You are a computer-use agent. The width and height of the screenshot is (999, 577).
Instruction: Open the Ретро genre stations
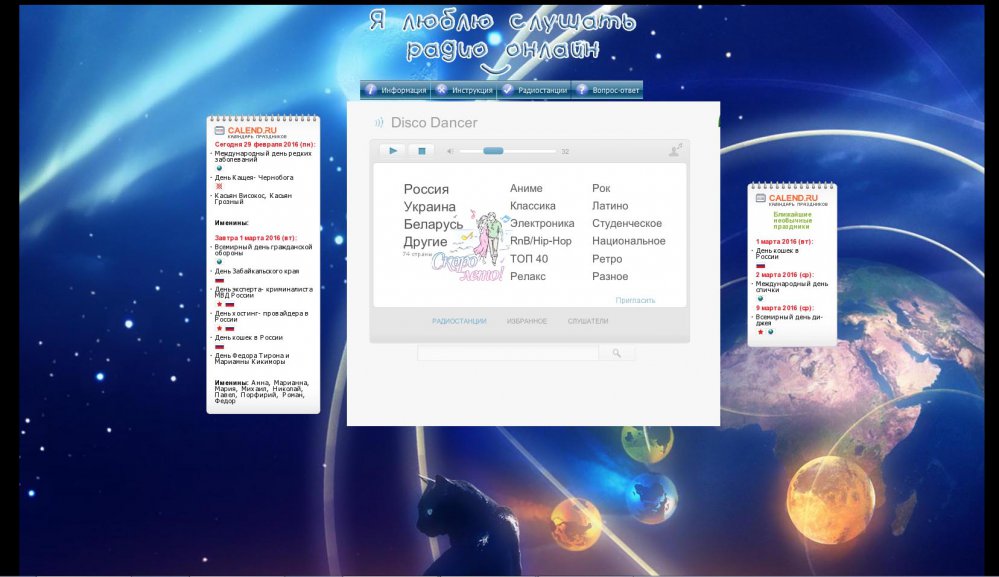pyautogui.click(x=607, y=259)
